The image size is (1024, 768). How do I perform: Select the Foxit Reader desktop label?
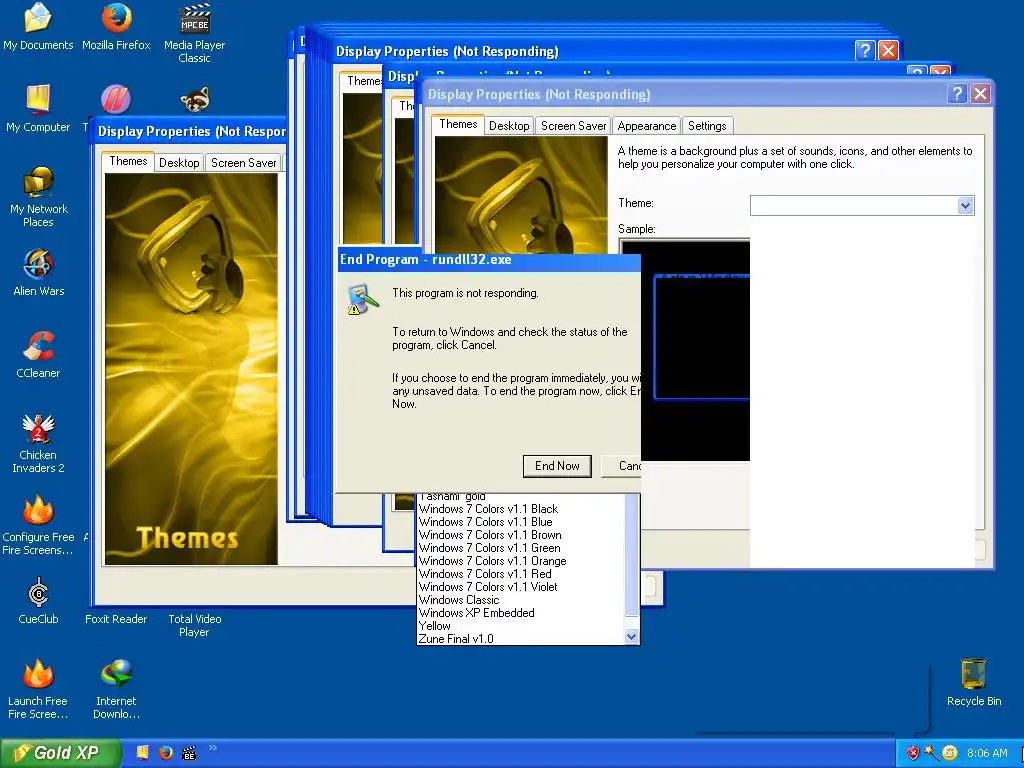(116, 619)
